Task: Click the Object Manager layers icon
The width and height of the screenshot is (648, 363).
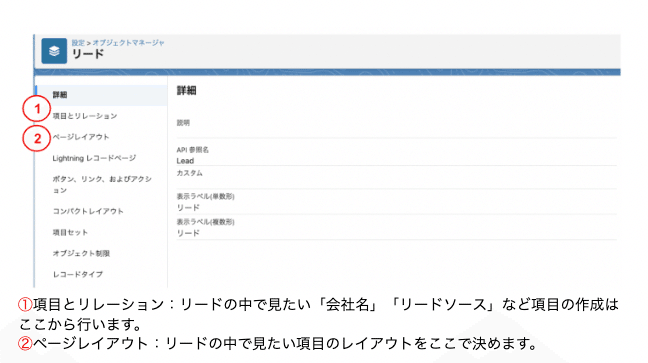Action: click(x=54, y=51)
